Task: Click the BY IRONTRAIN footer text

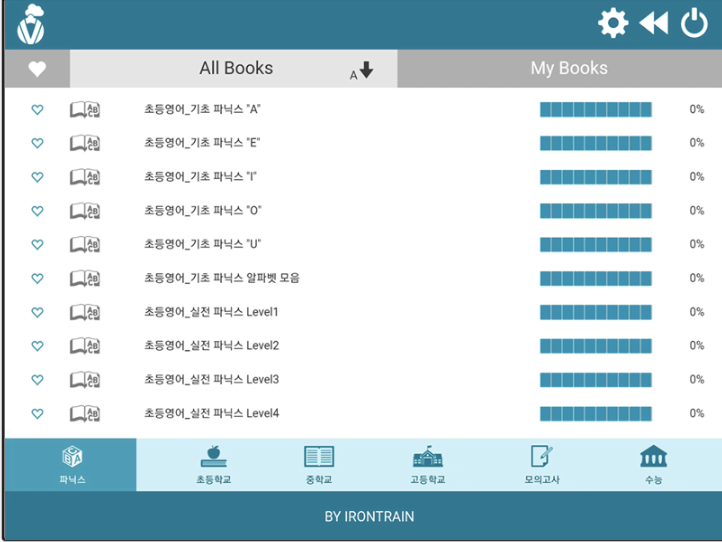Action: tap(369, 516)
